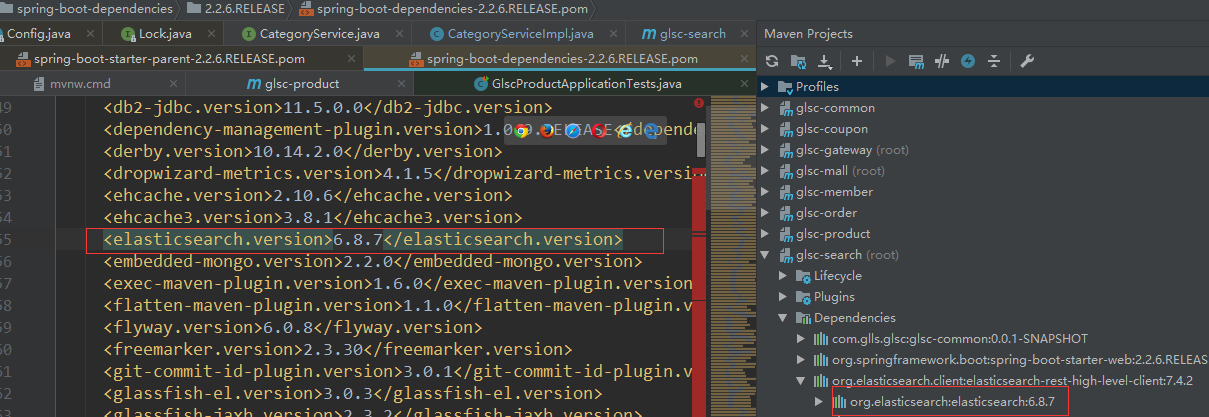The width and height of the screenshot is (1209, 417).
Task: Click the Reimport All Maven Projects icon
Action: click(x=772, y=61)
